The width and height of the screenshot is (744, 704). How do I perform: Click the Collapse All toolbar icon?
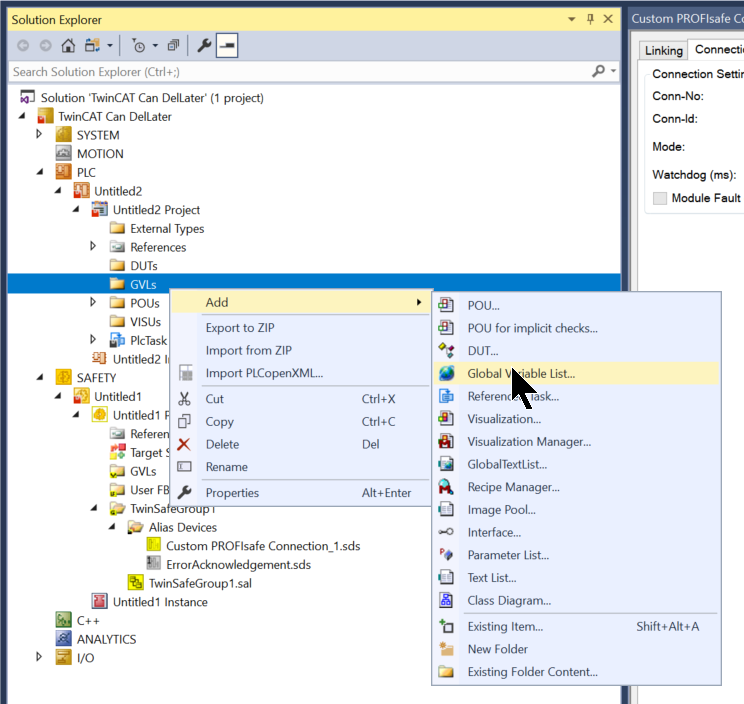coord(173,46)
